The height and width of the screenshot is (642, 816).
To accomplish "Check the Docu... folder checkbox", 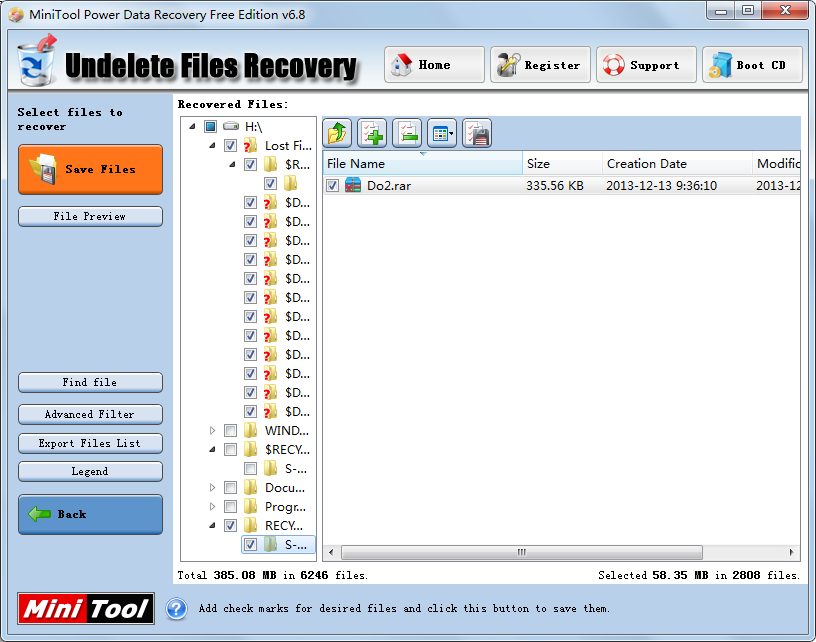I will [x=231, y=487].
